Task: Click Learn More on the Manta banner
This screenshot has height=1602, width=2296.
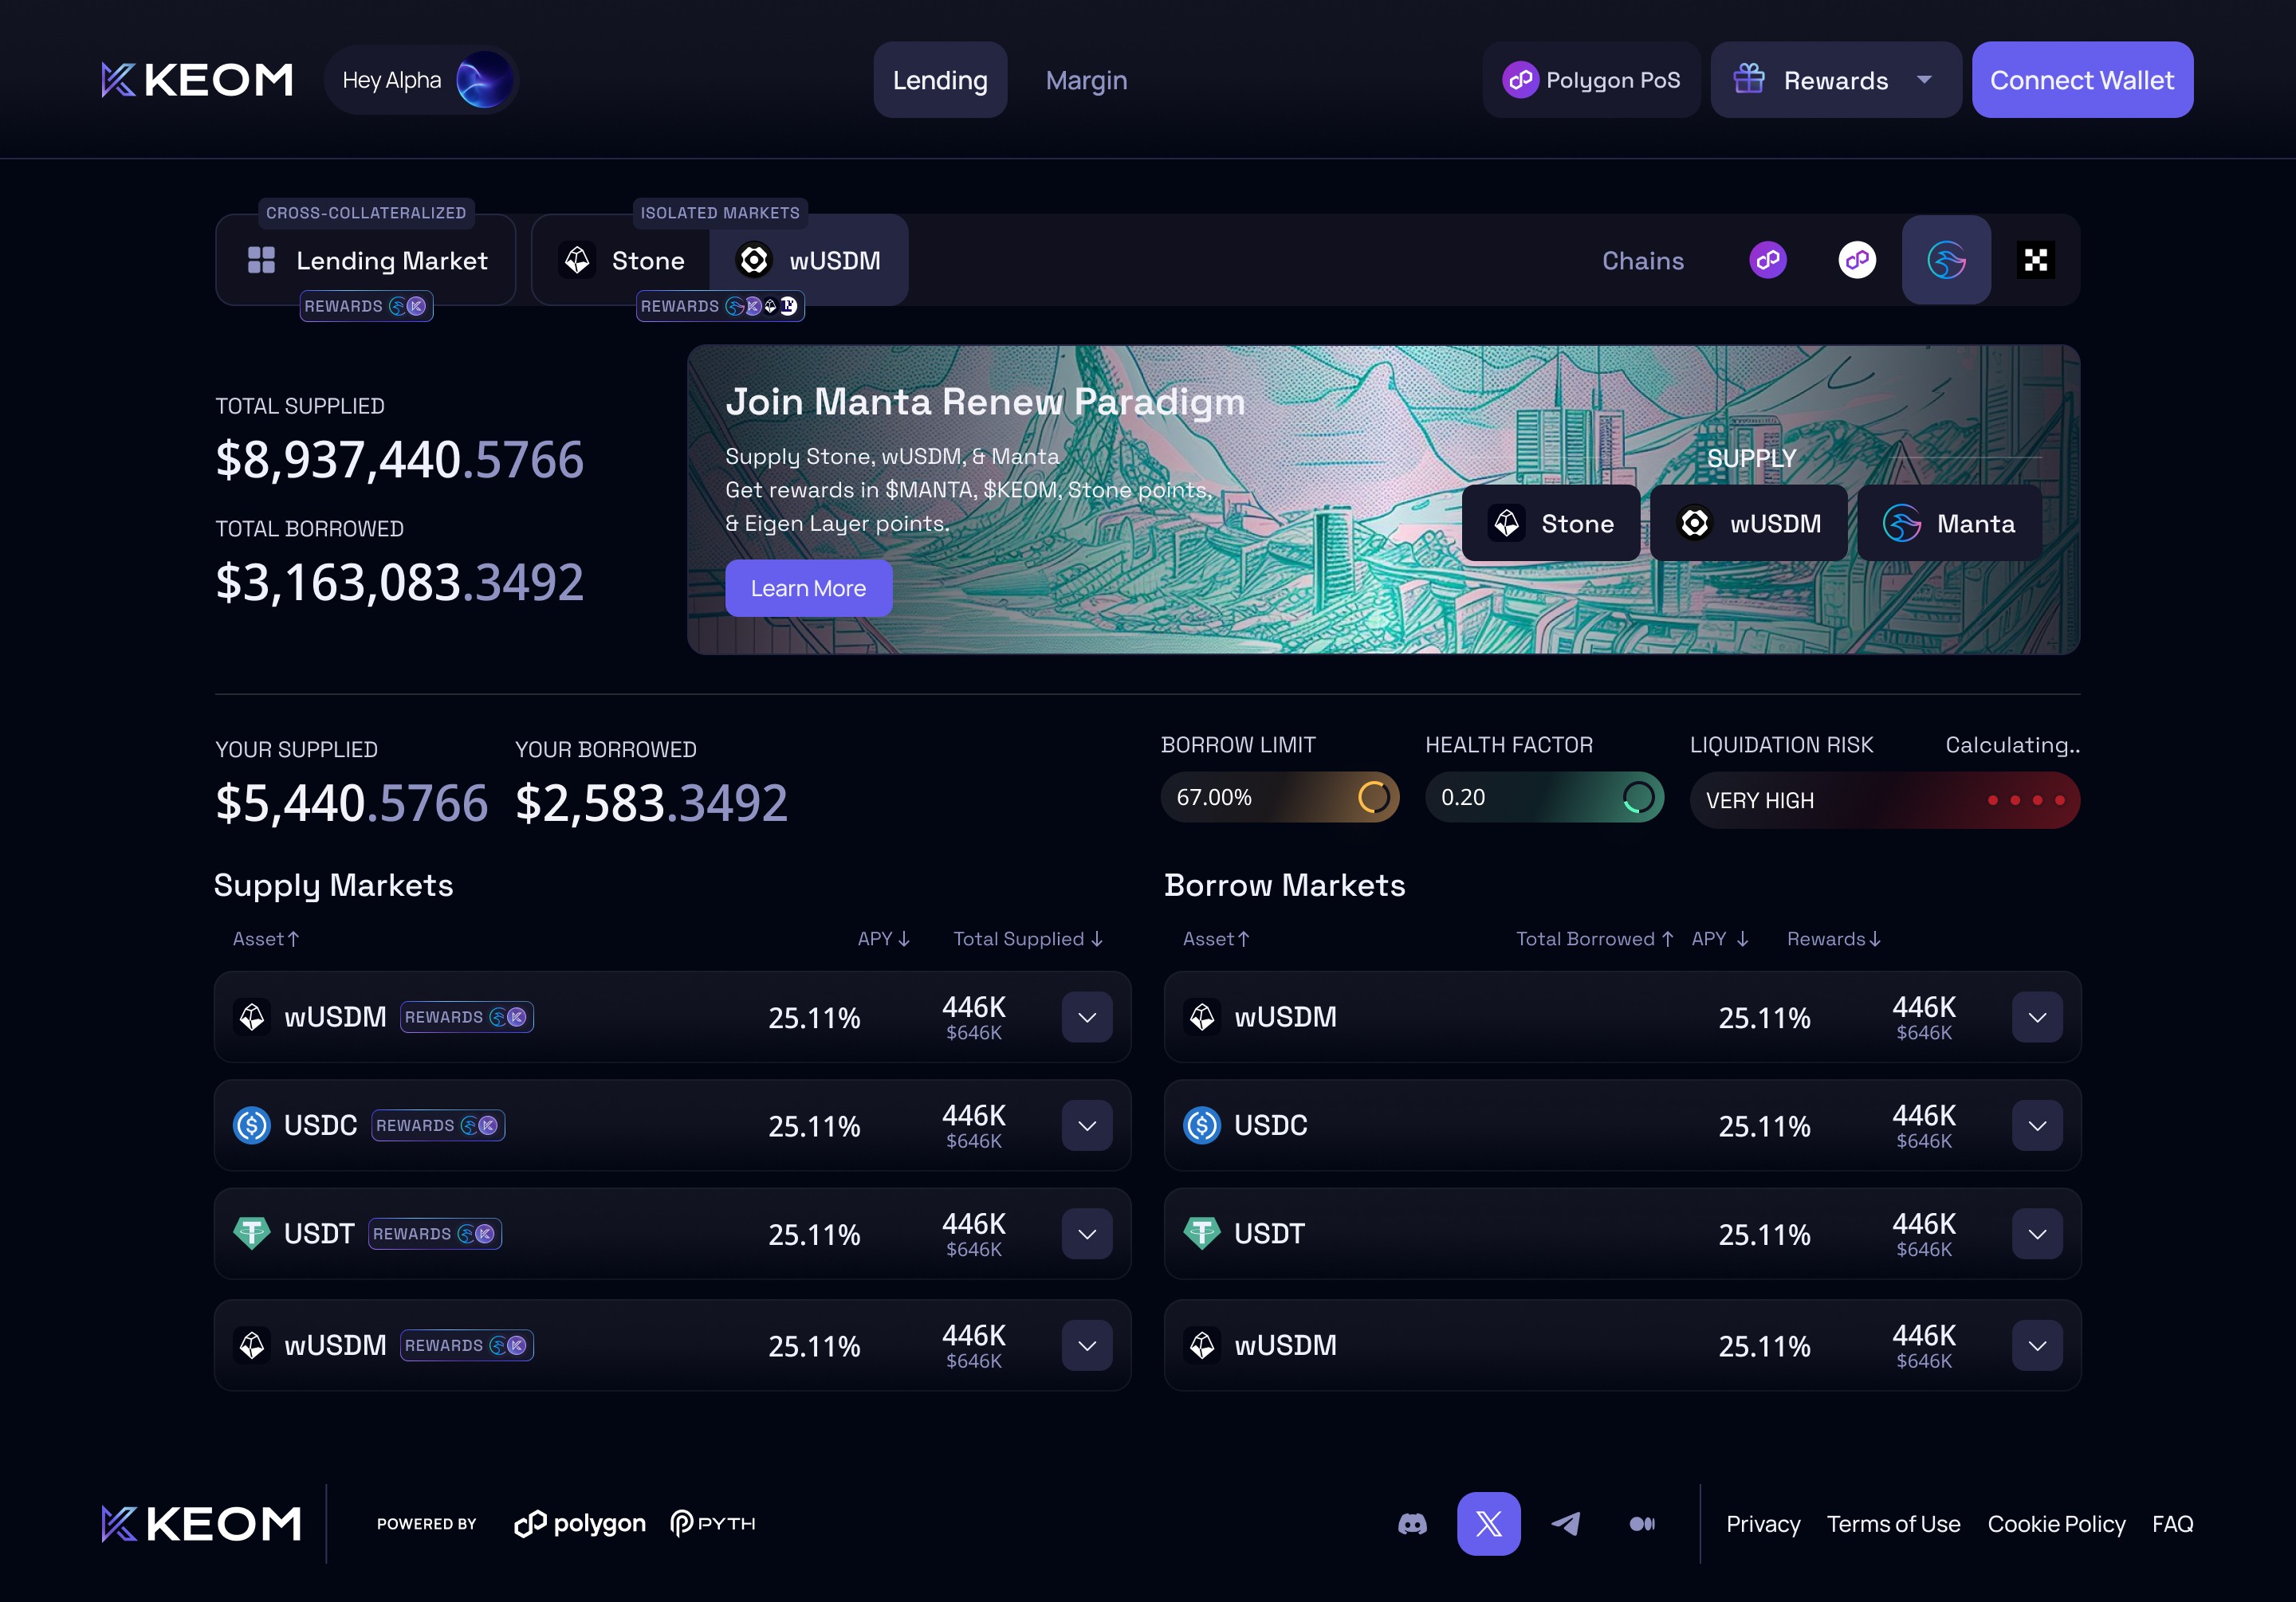Action: point(808,588)
